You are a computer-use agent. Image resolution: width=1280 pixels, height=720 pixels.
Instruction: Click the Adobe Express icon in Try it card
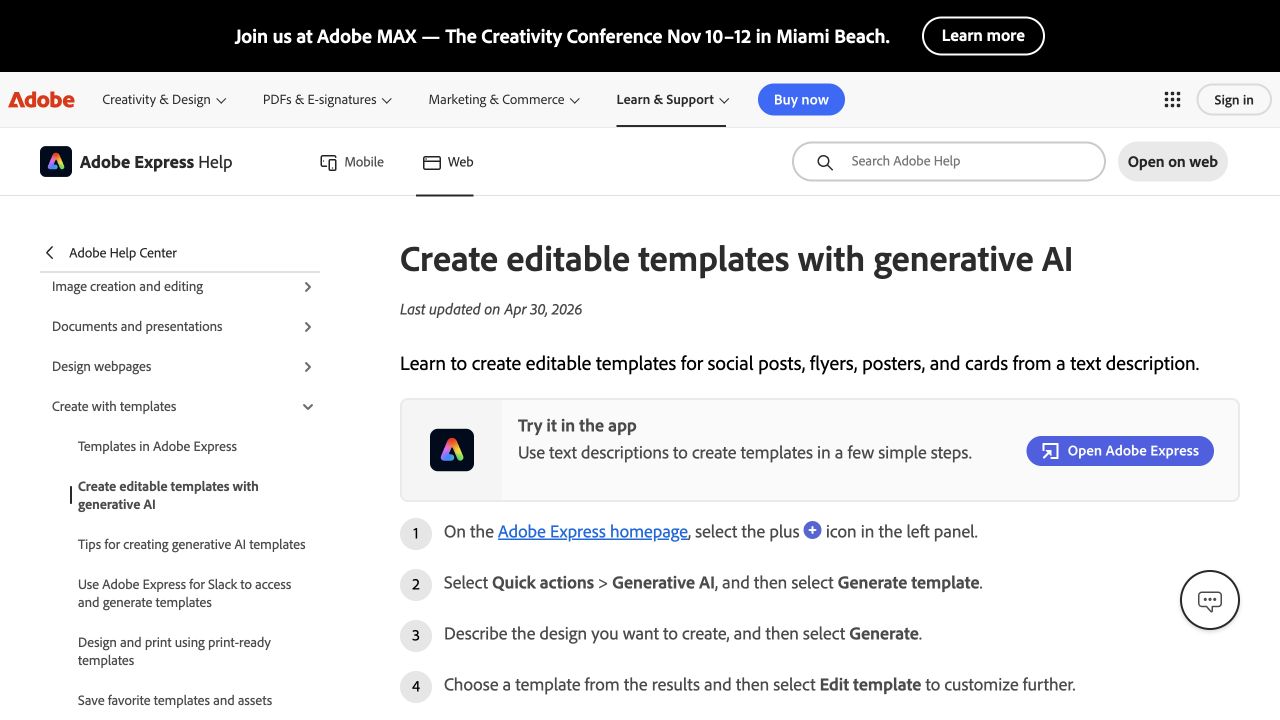click(x=452, y=450)
